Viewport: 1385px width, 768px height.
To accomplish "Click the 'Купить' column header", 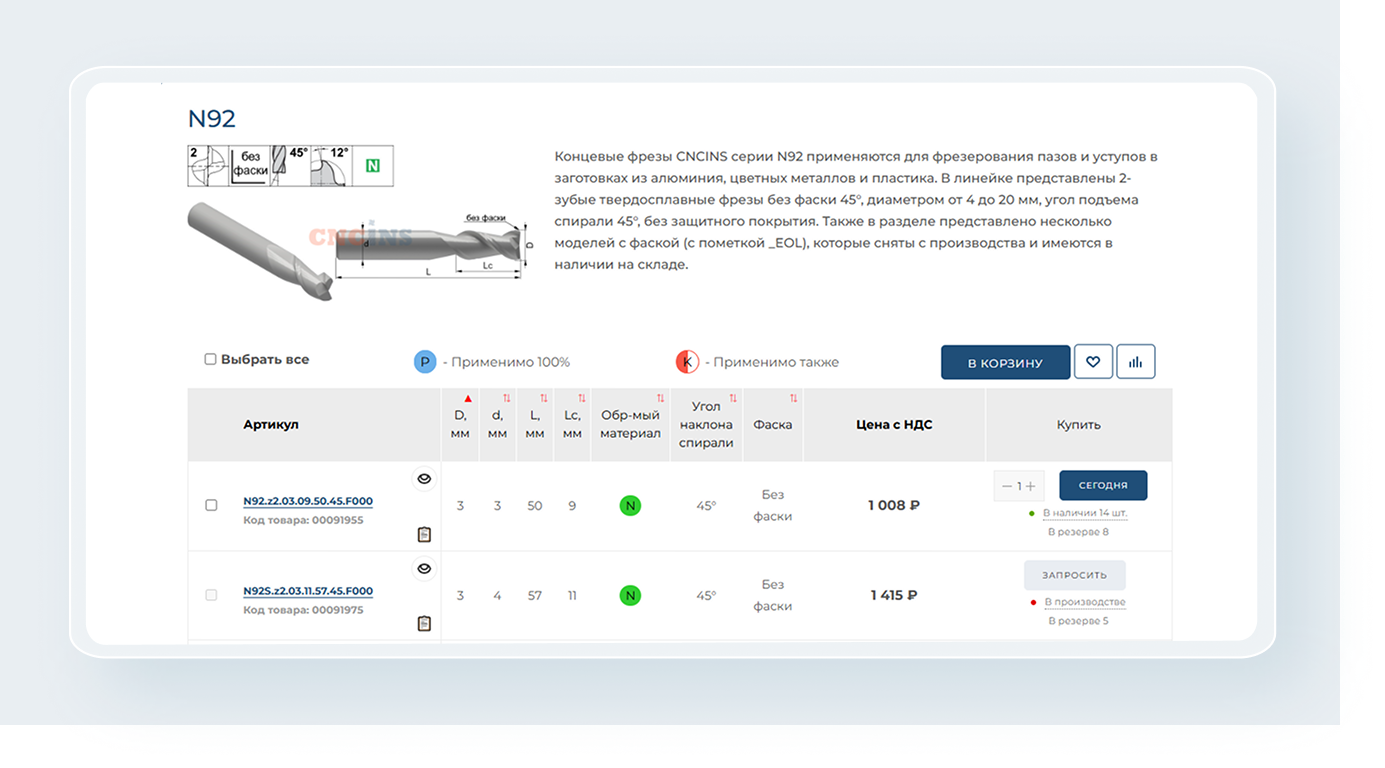I will [x=1079, y=425].
